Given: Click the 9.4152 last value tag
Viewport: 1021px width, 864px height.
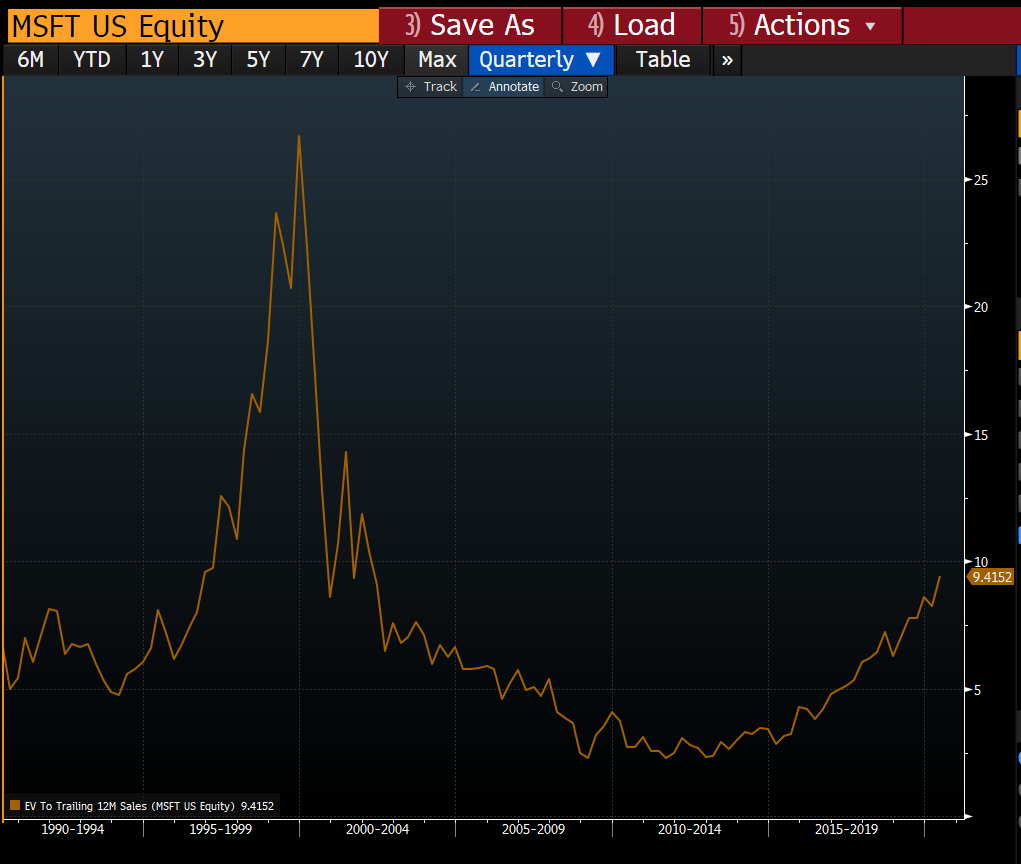Looking at the screenshot, I should [x=992, y=577].
